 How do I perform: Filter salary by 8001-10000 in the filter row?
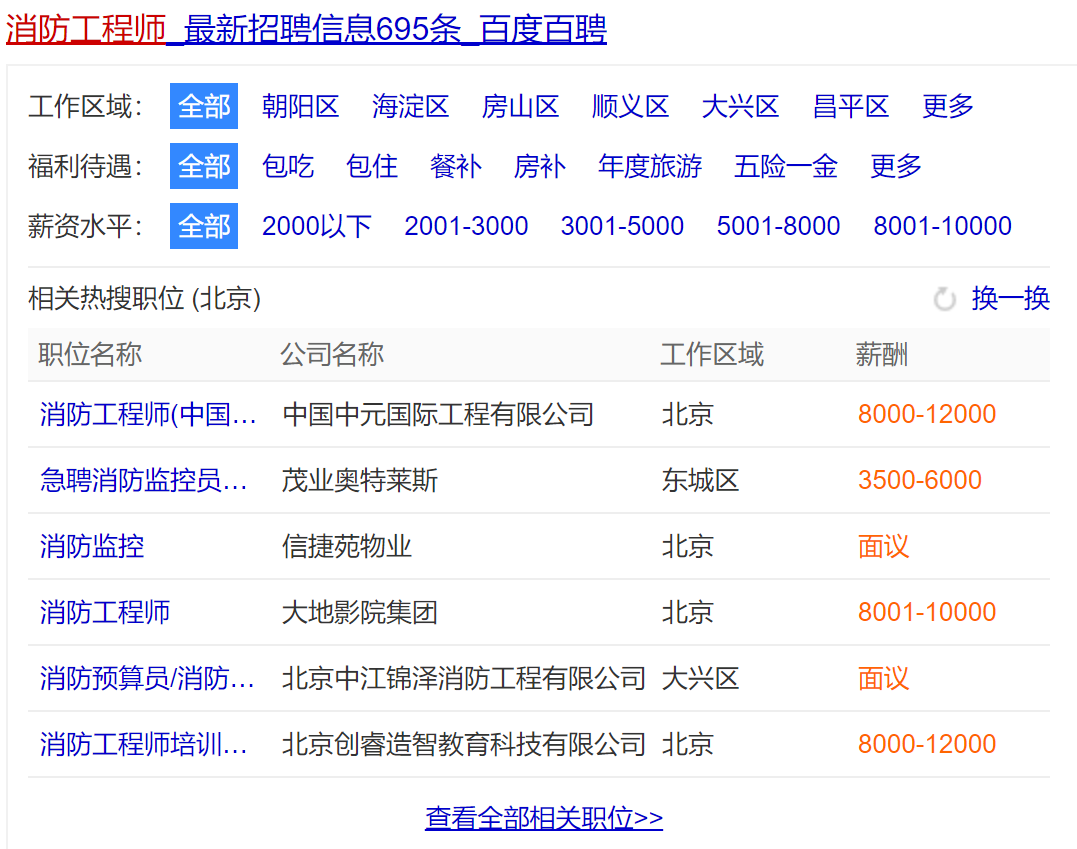[942, 226]
